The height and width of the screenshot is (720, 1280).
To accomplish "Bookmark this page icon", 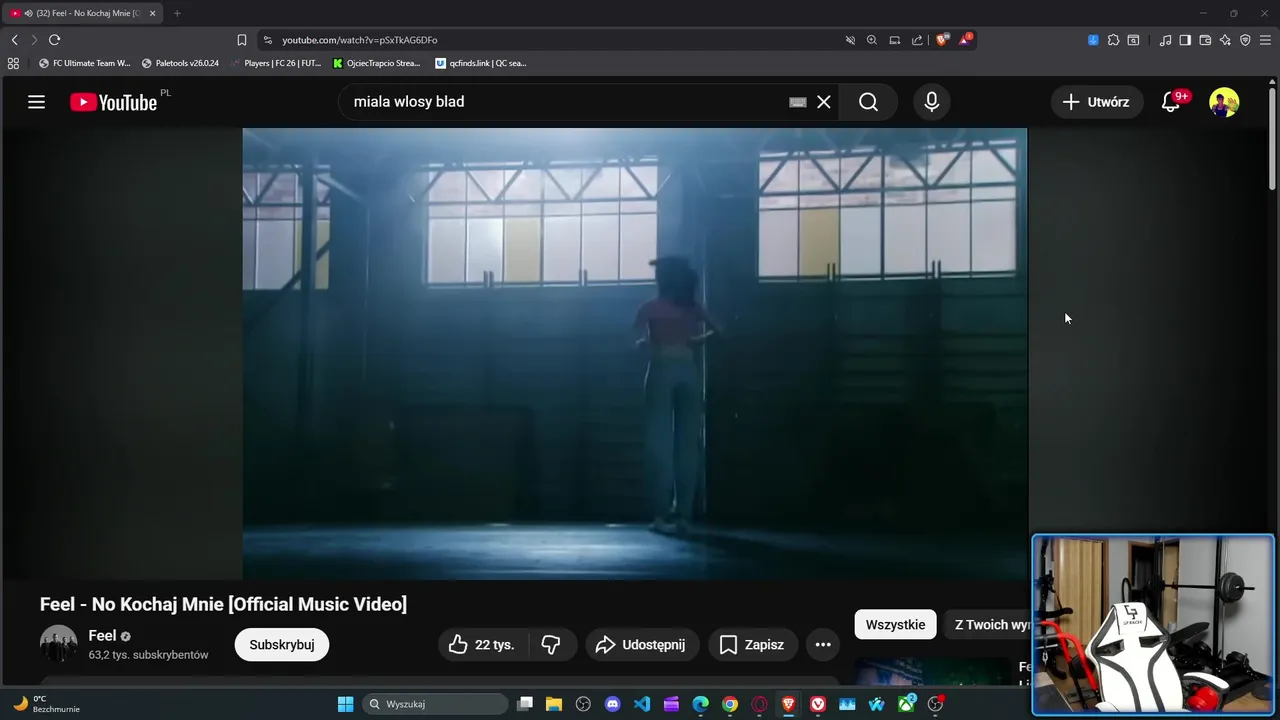I will [x=241, y=40].
